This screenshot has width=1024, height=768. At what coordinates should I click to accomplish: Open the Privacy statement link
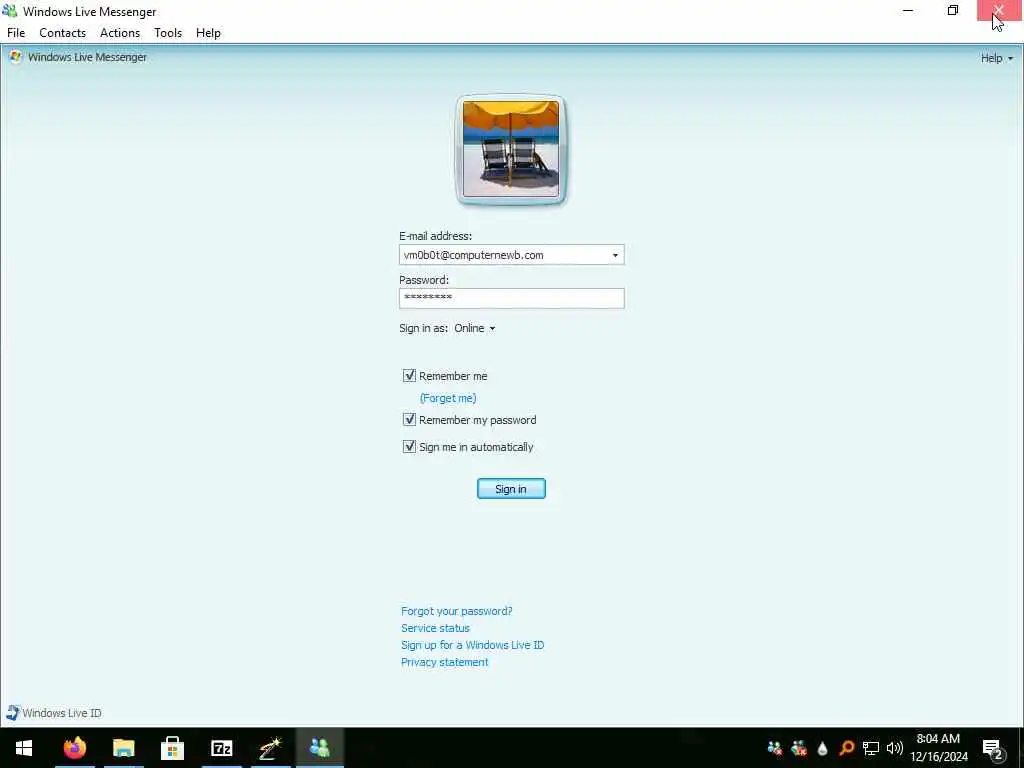(444, 662)
